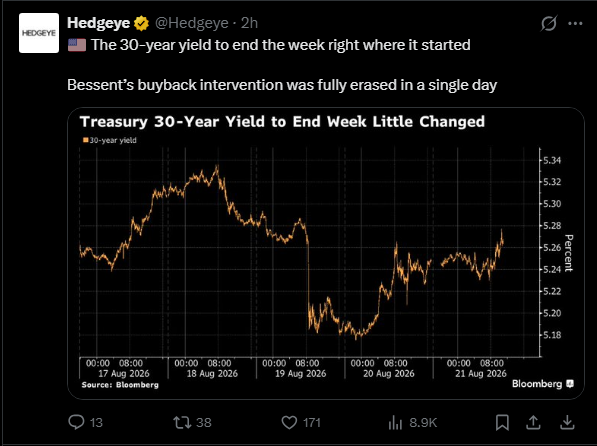Download media with the download arrow icon
This screenshot has height=446, width=597.
point(567,422)
